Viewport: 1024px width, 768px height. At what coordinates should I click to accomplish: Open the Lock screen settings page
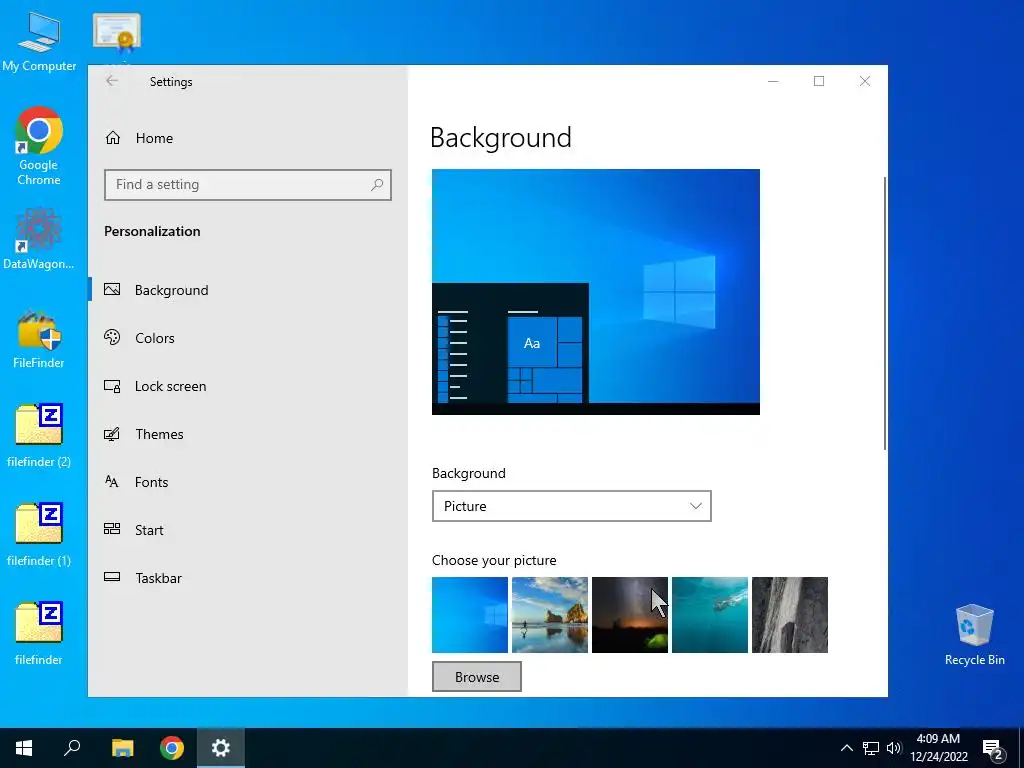(x=248, y=386)
